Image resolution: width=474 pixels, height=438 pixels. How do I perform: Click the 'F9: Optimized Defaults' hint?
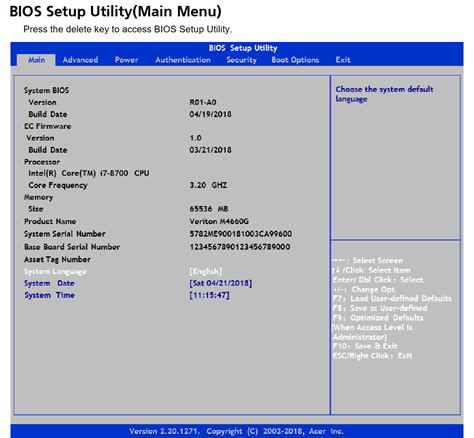pyautogui.click(x=378, y=318)
